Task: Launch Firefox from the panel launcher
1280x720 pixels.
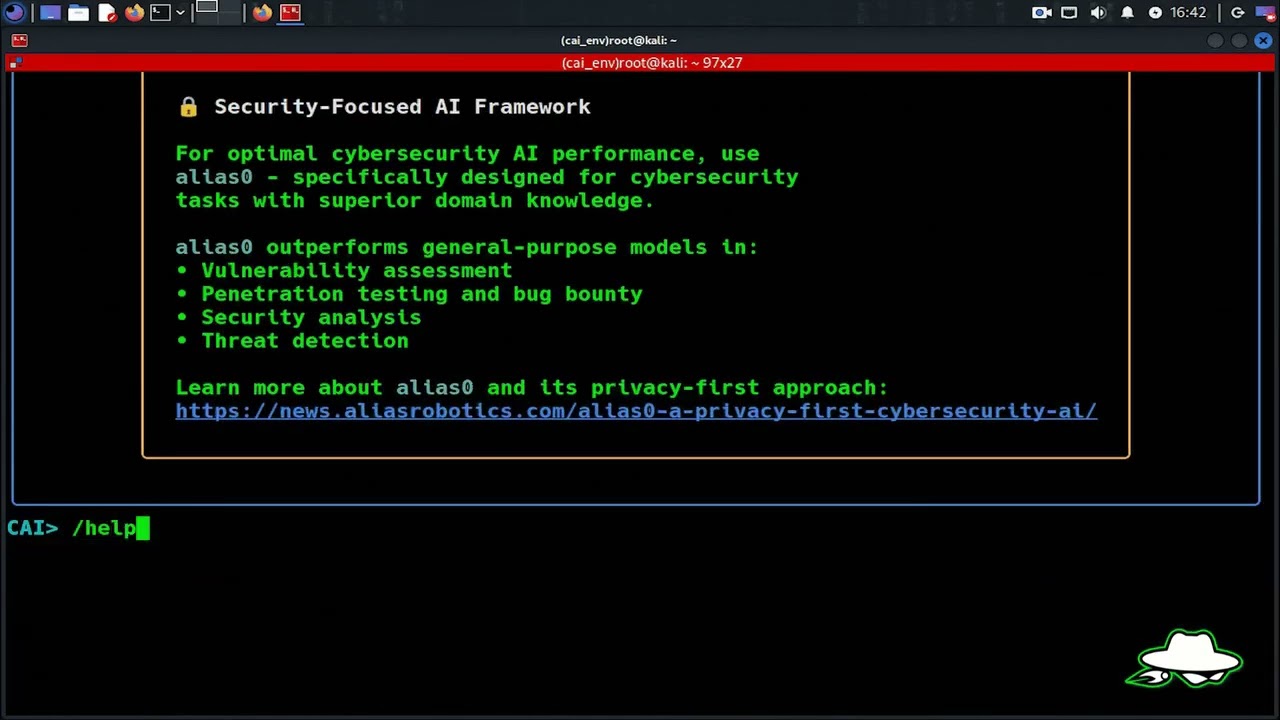Action: [x=134, y=13]
